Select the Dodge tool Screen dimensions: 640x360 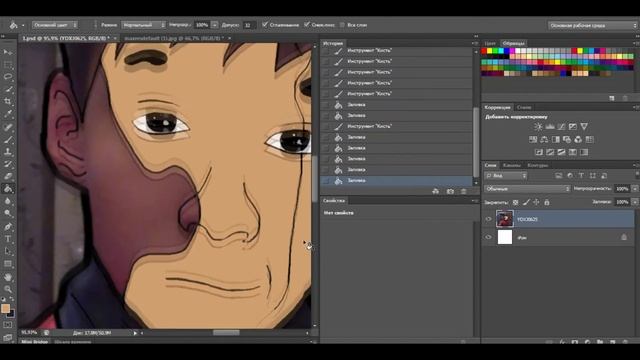click(8, 213)
